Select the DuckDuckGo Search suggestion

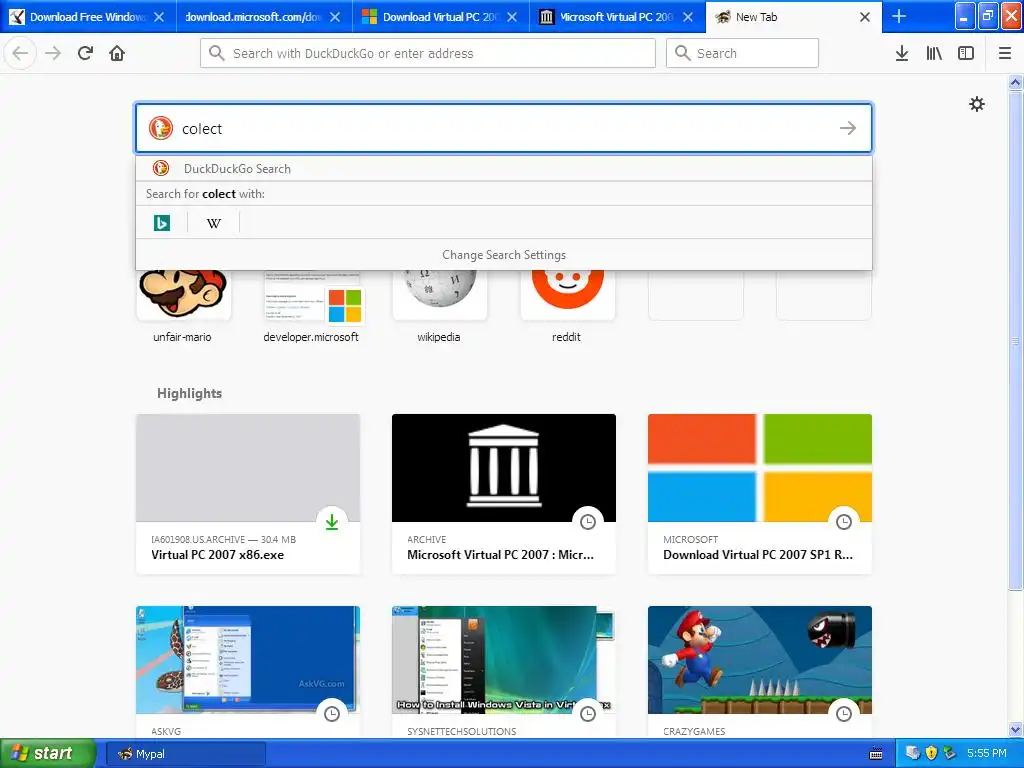pyautogui.click(x=504, y=168)
